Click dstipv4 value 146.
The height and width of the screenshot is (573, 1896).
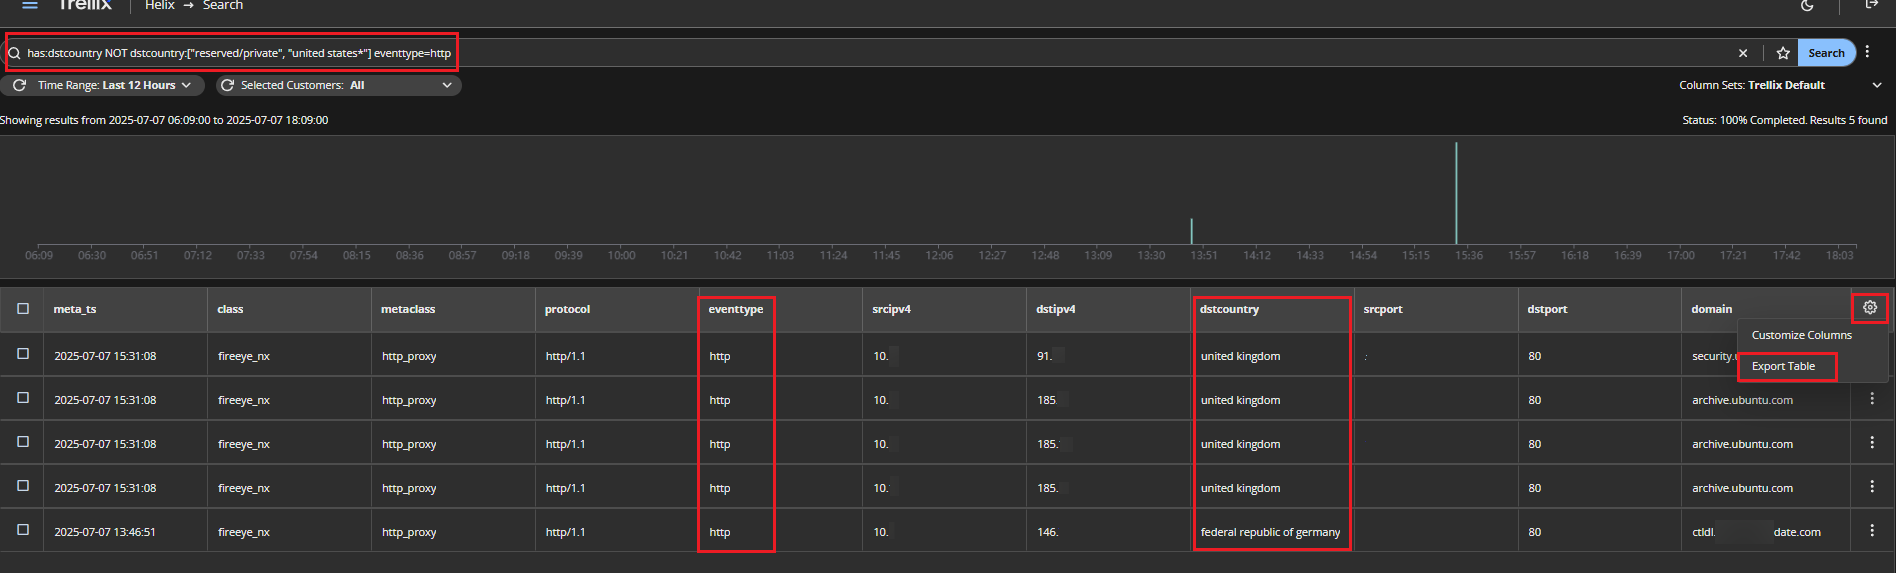[x=1047, y=532]
